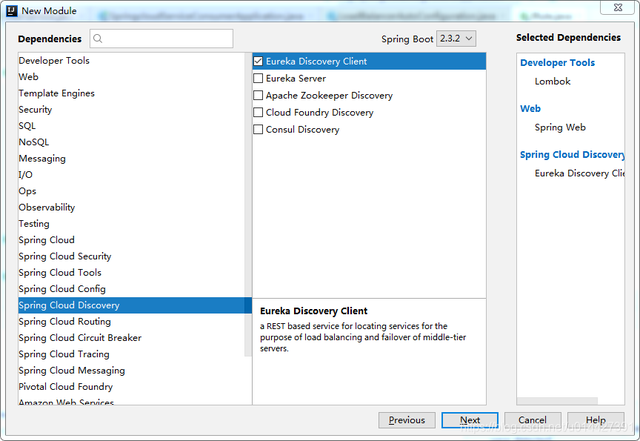Click the Dependencies search input field
This screenshot has height=441, width=640.
pyautogui.click(x=162, y=39)
